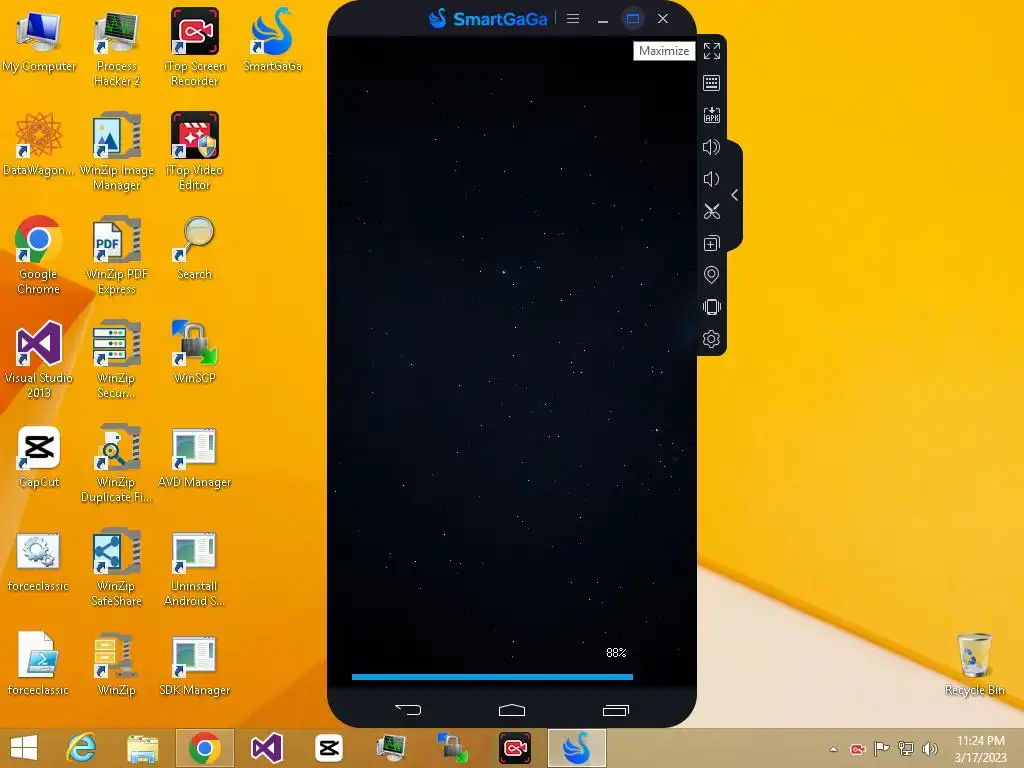Select Uninstall Android S... desktop icon
The height and width of the screenshot is (768, 1024).
(x=195, y=567)
